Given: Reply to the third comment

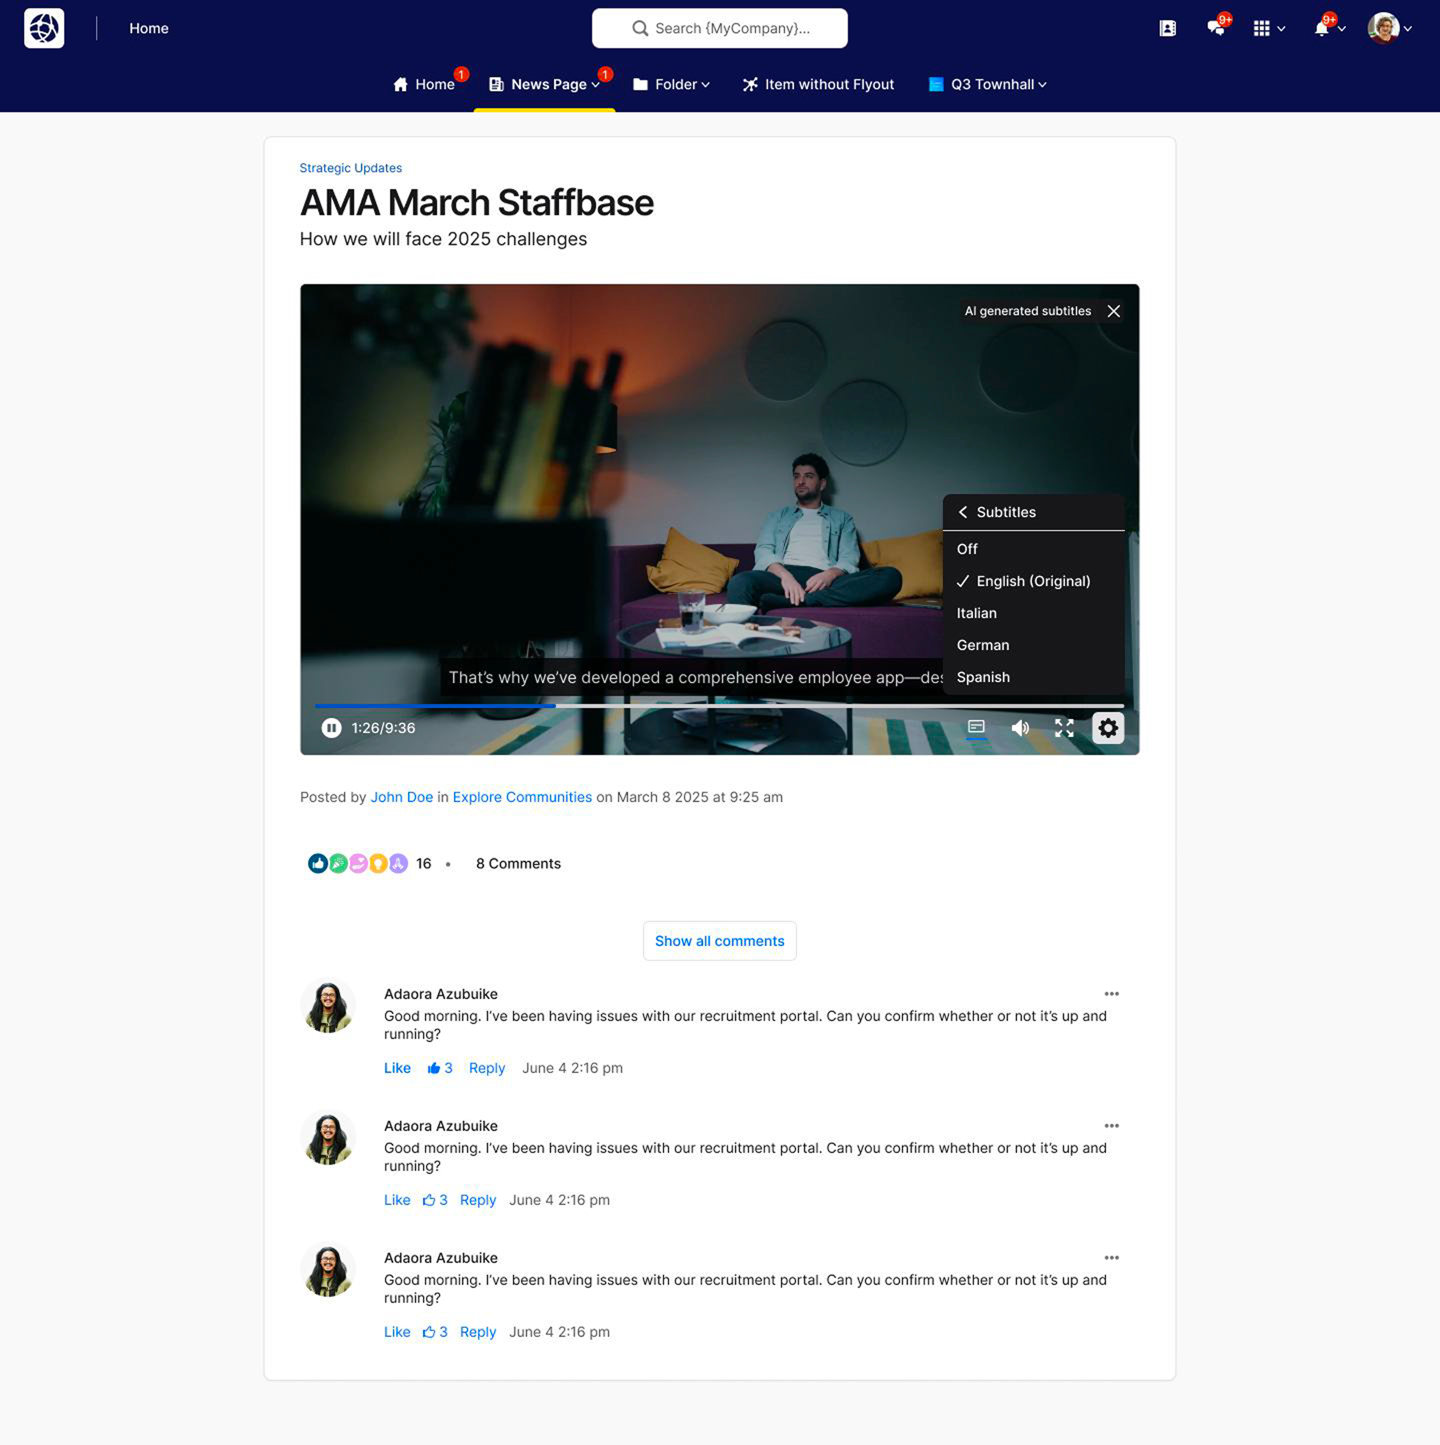Looking at the screenshot, I should 478,1332.
